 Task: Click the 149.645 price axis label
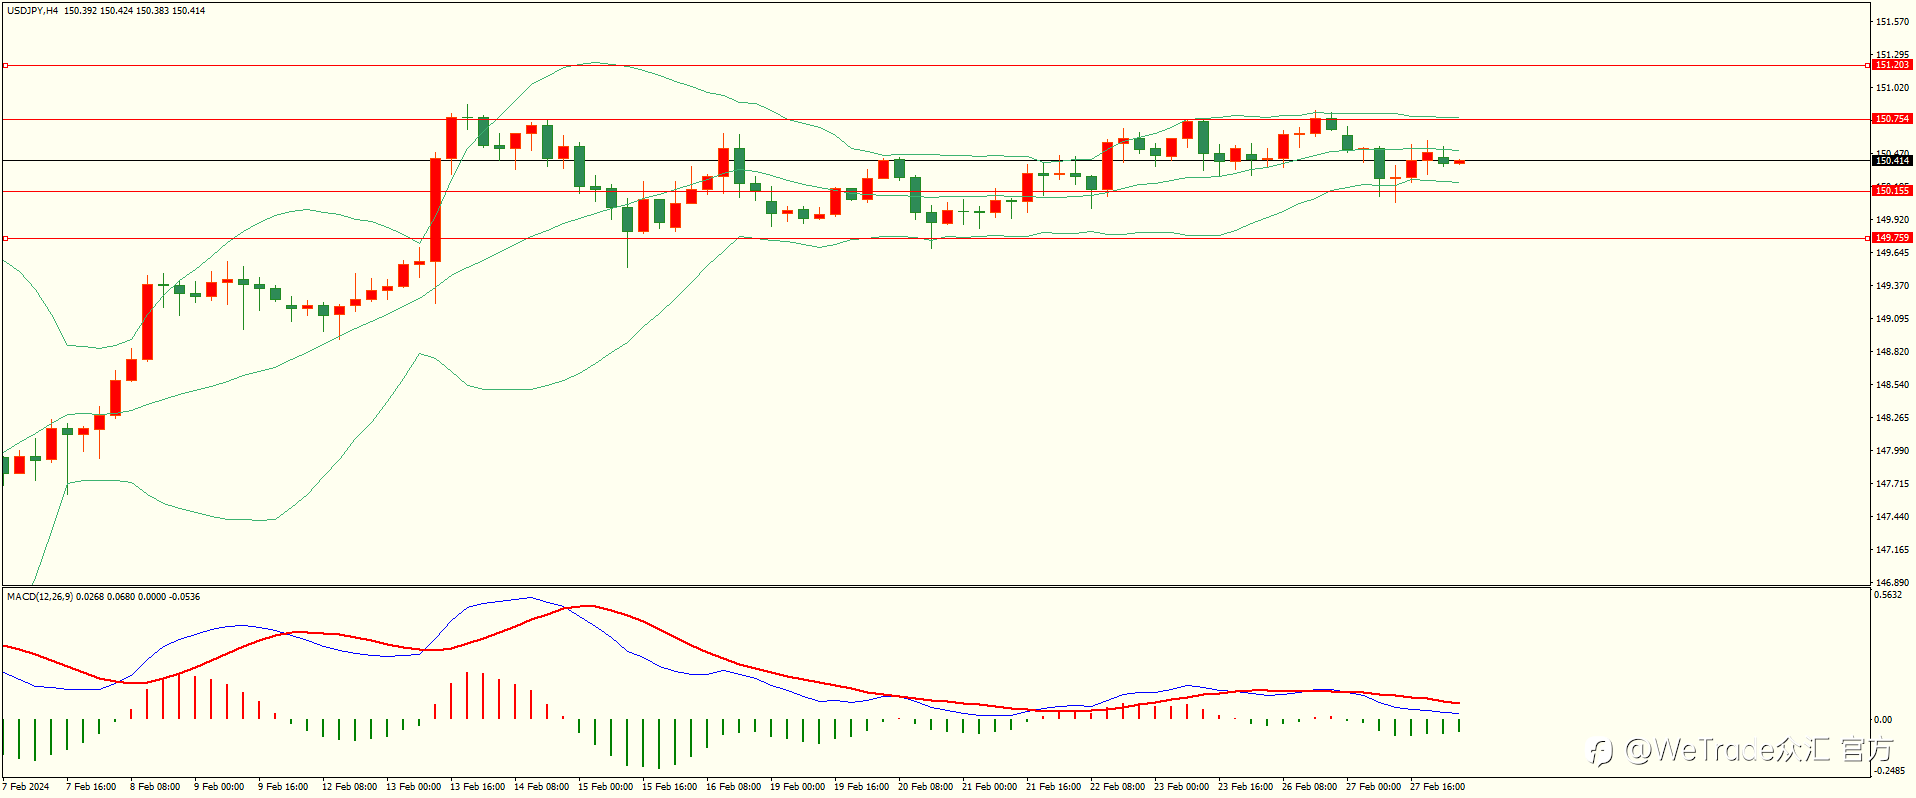[x=1892, y=253]
